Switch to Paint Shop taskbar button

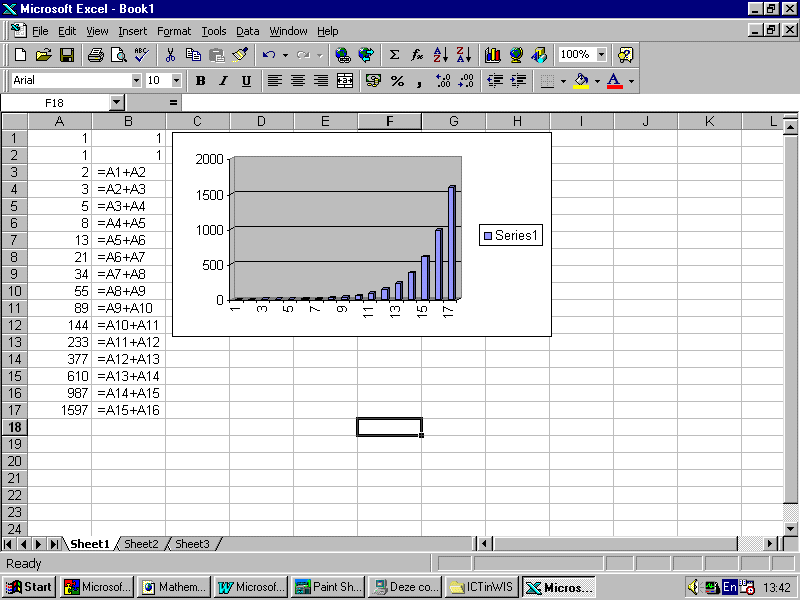(328, 587)
